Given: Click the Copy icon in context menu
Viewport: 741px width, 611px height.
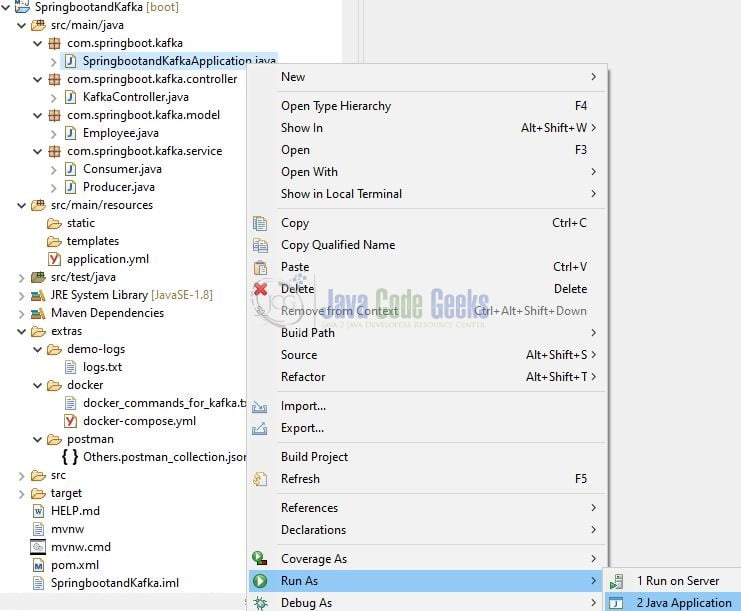Looking at the screenshot, I should click(260, 223).
